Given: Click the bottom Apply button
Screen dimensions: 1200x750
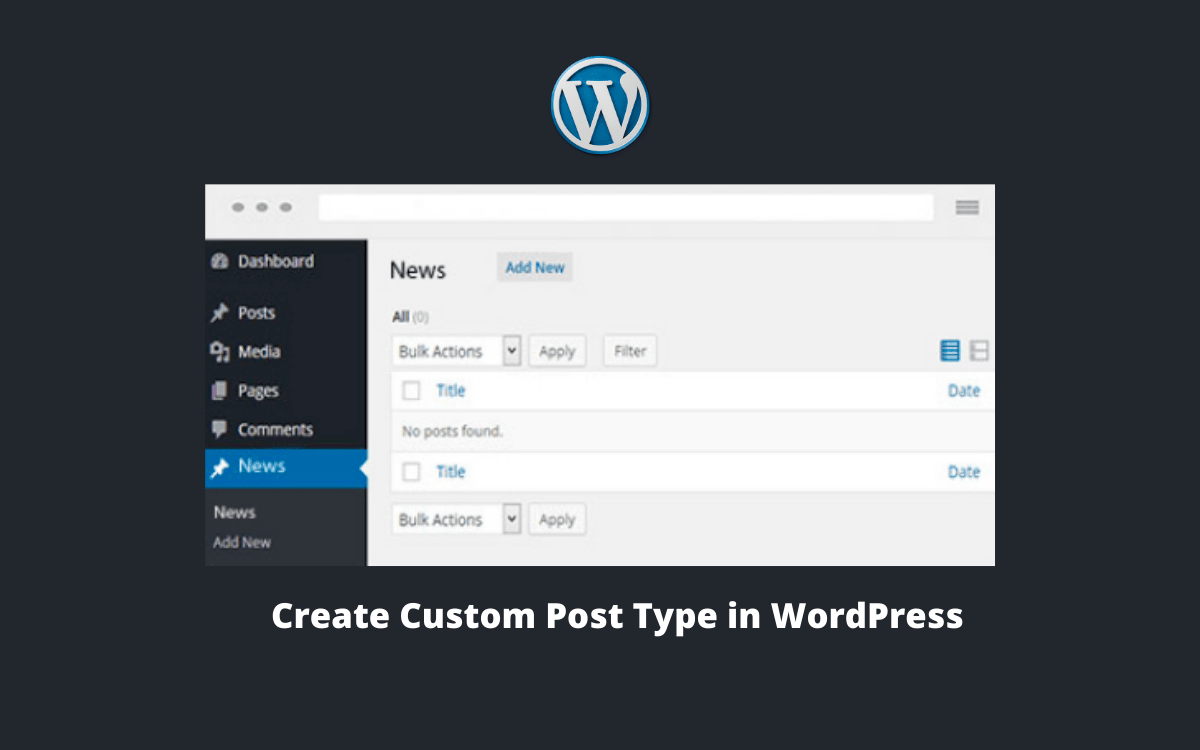Looking at the screenshot, I should pyautogui.click(x=557, y=520).
